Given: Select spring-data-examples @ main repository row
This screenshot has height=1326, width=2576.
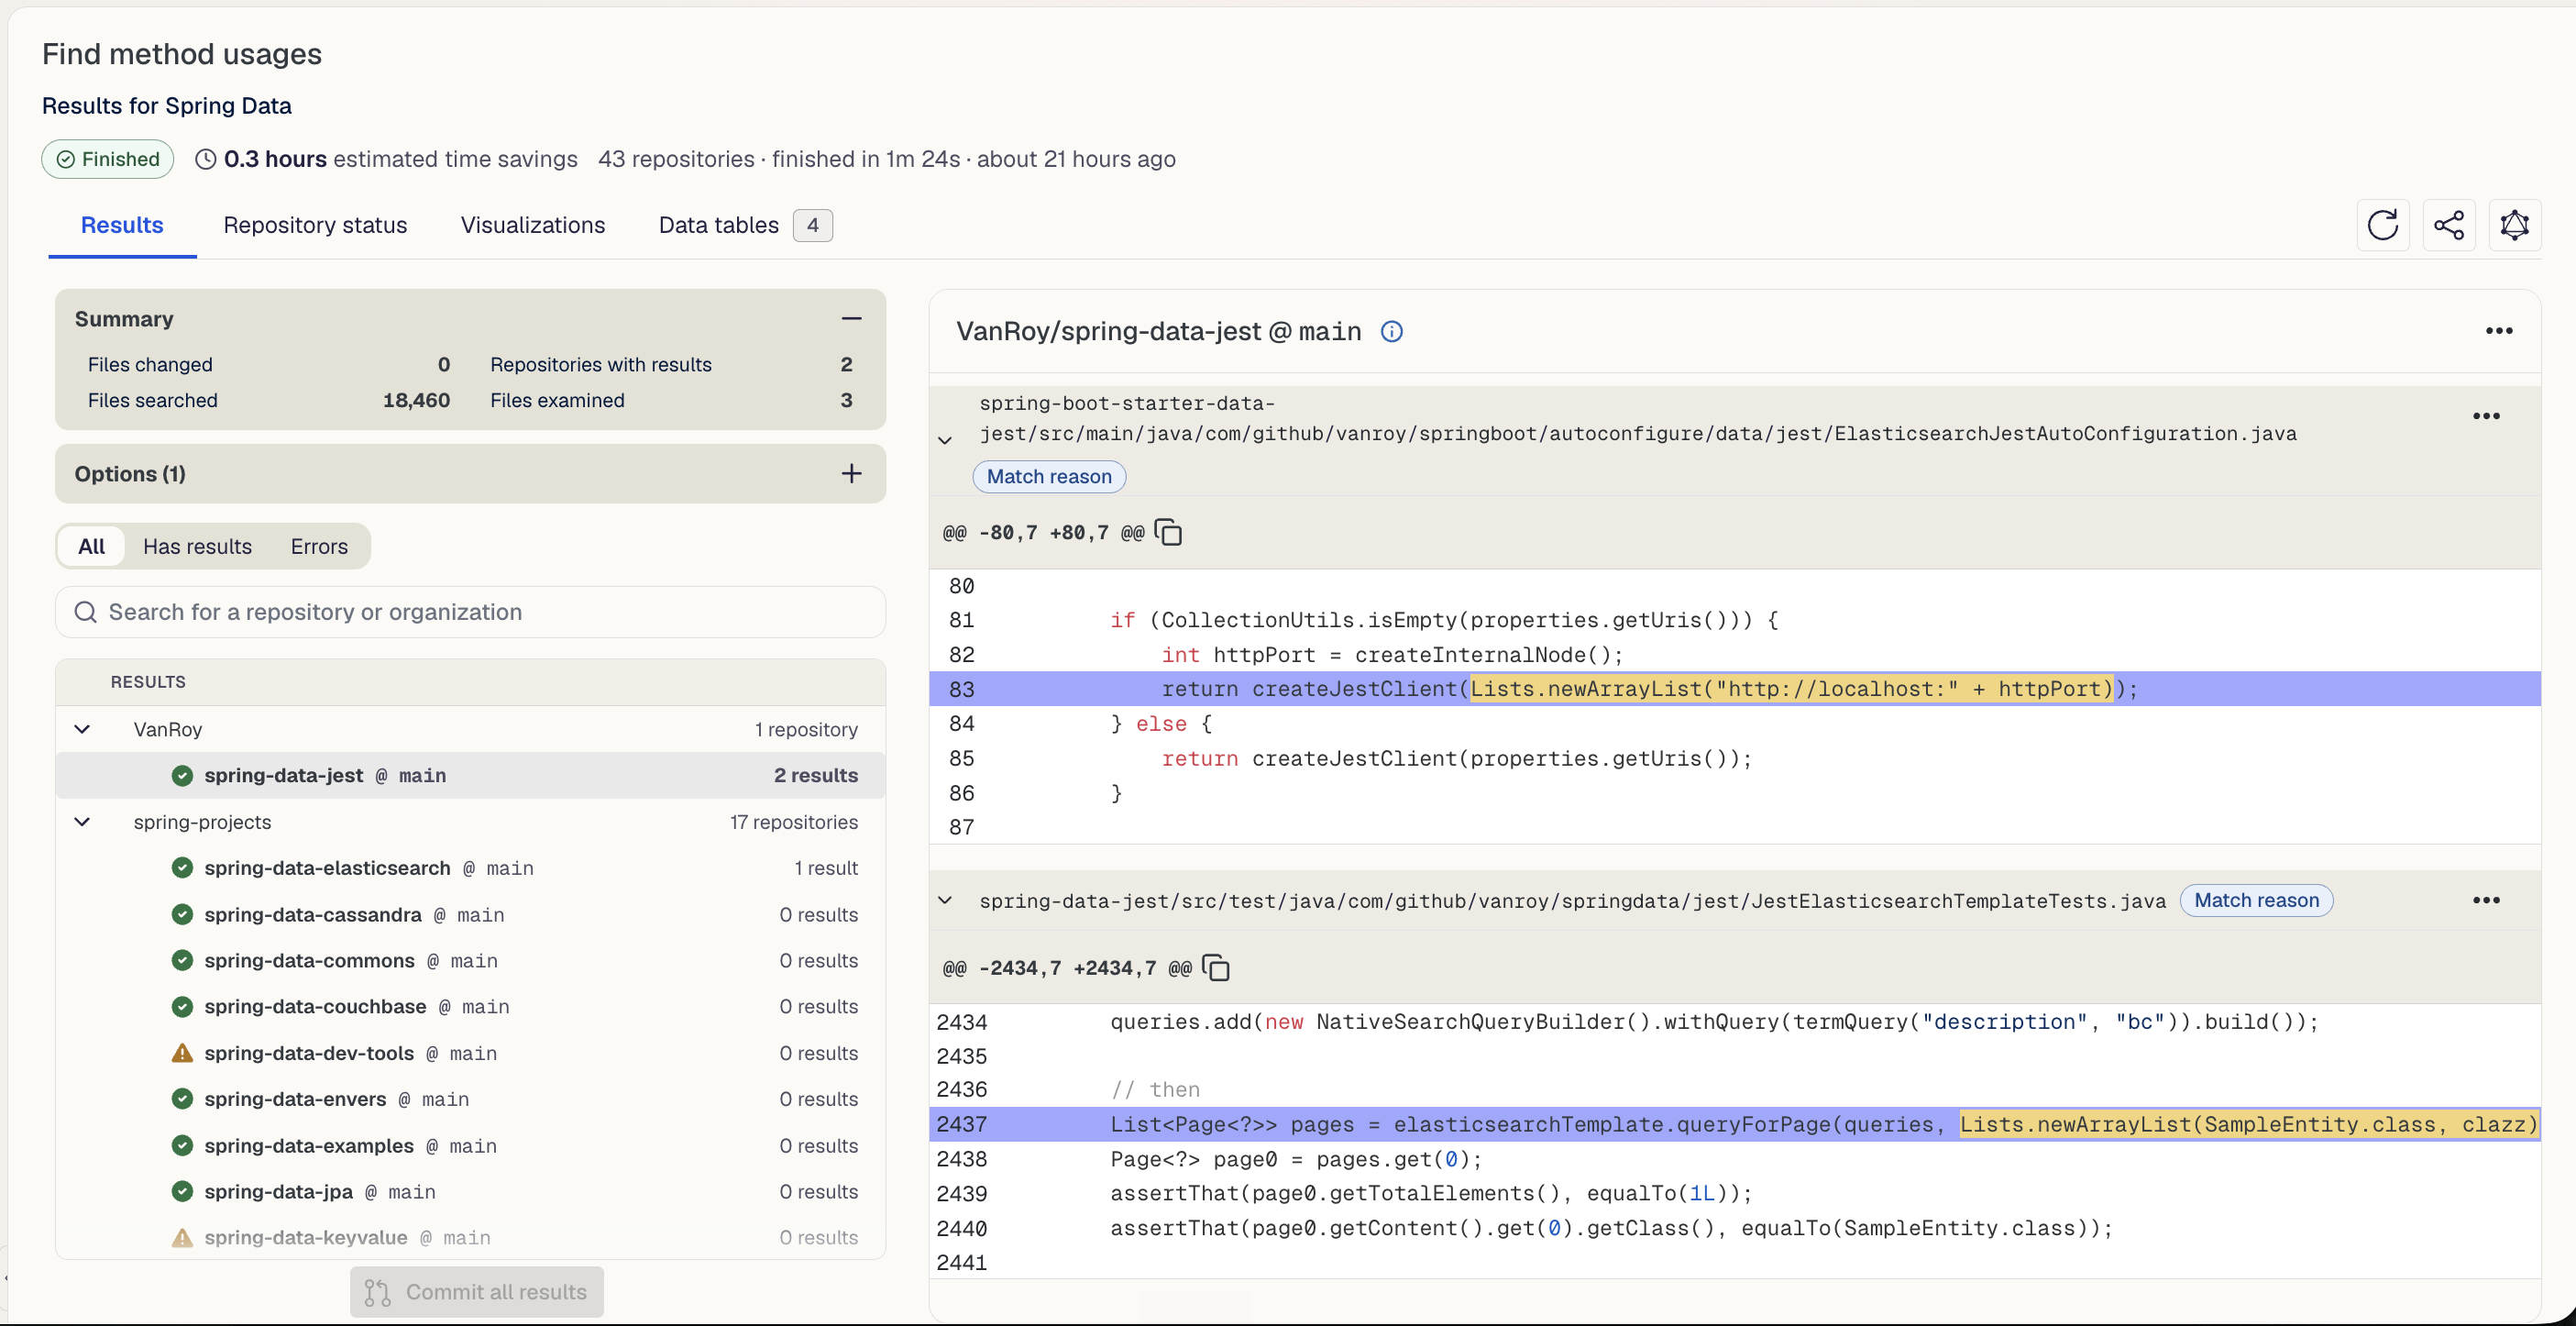Looking at the screenshot, I should coord(470,1146).
